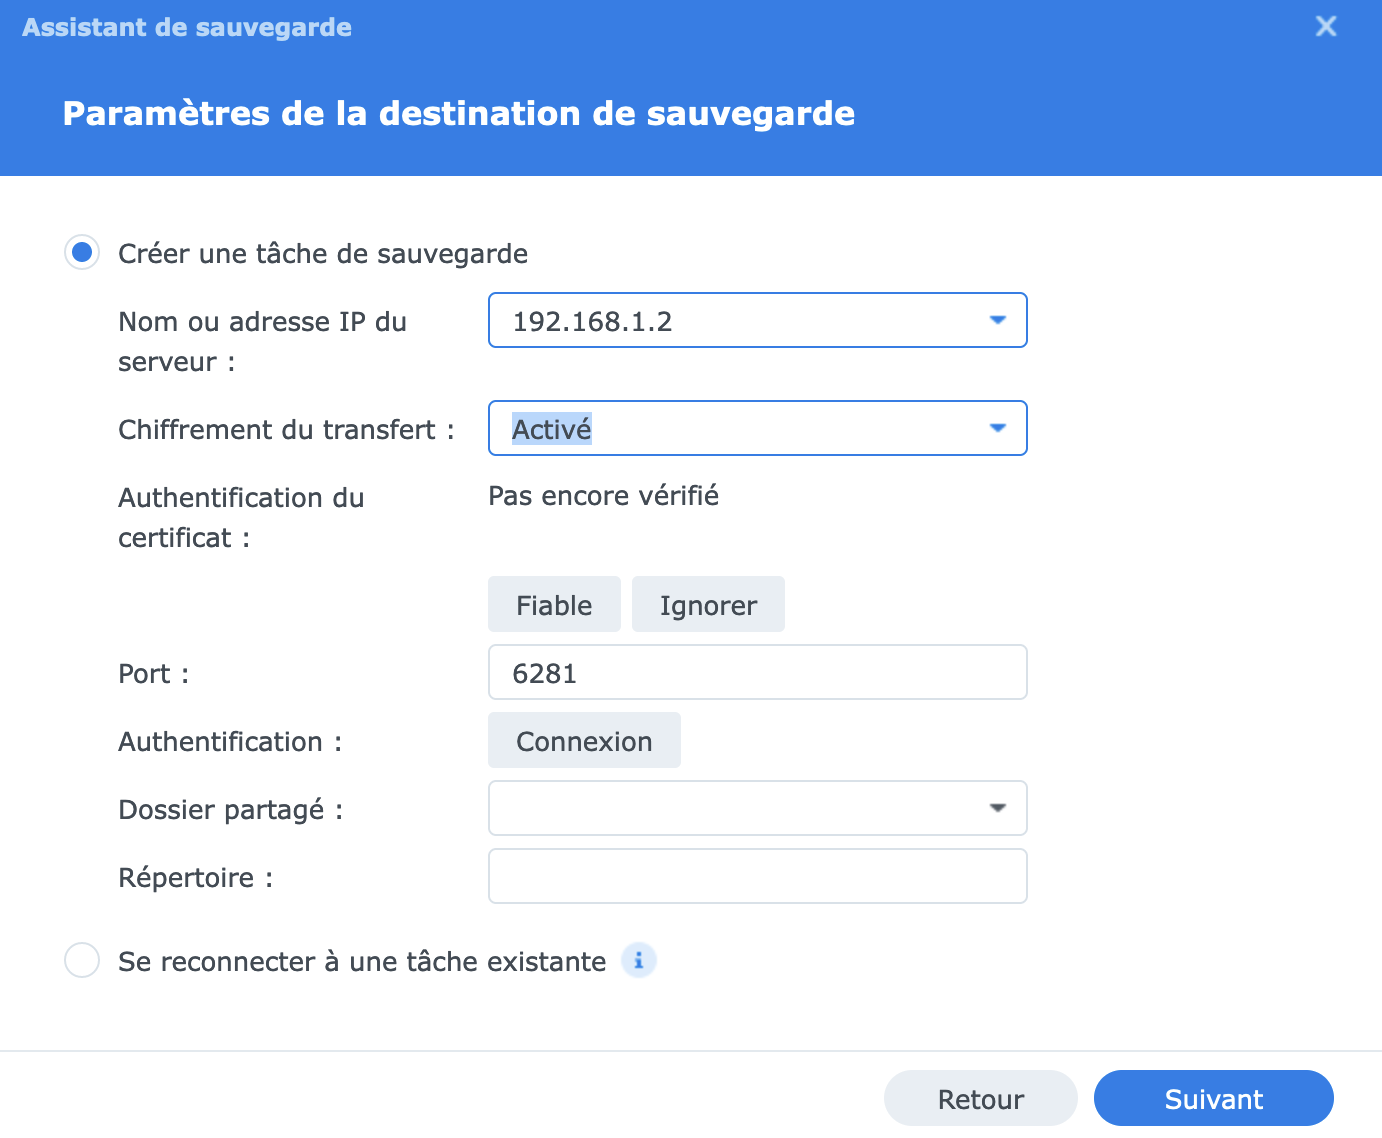1382x1138 pixels.
Task: Click inside the empty Dossier partagé box
Action: (x=730, y=808)
